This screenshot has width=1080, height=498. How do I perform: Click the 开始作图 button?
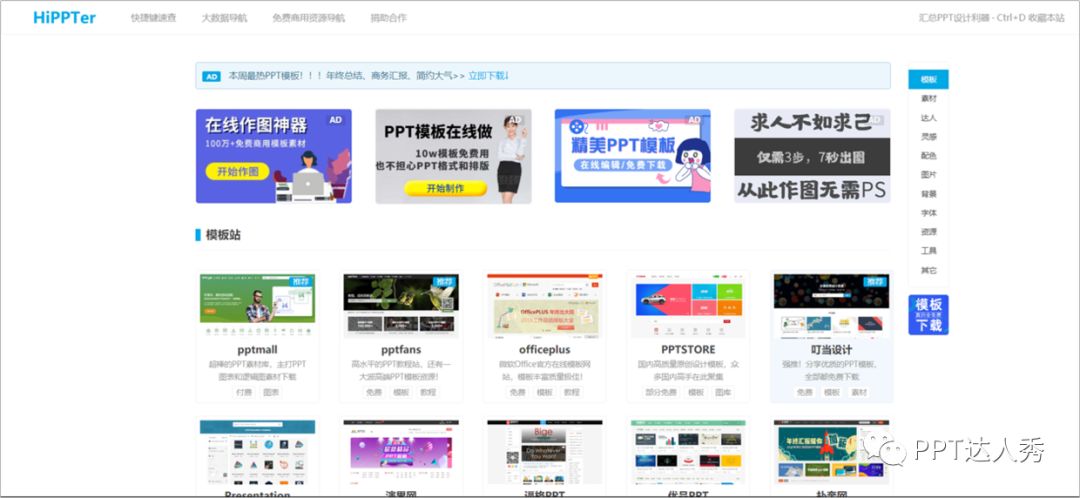238,172
